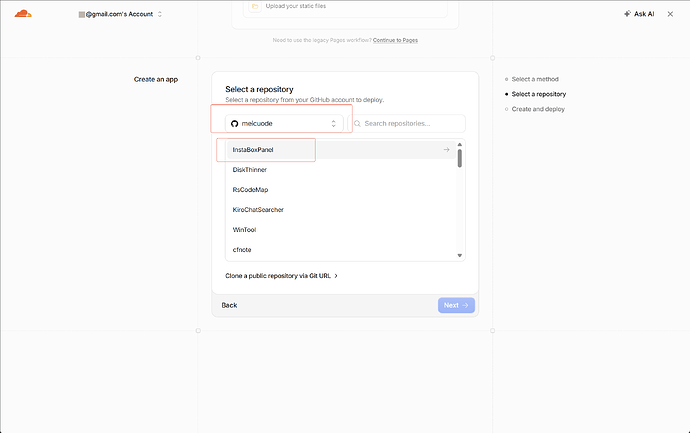Click the scroll down arrow in repository list

point(460,255)
